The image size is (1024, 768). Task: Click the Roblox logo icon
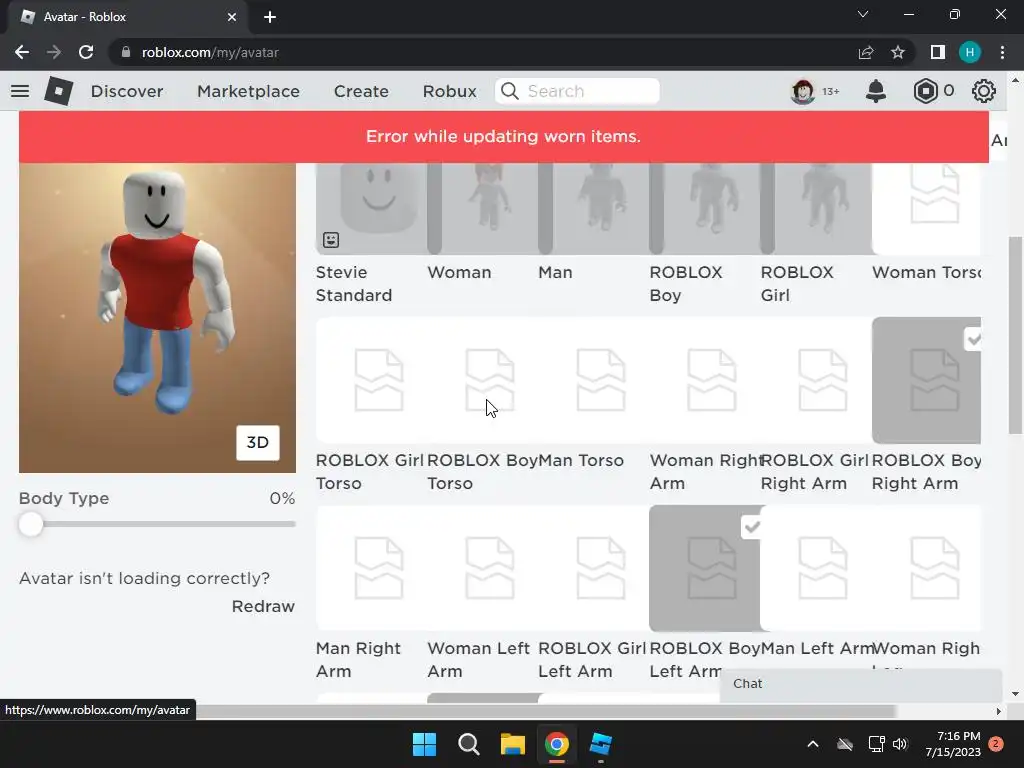pos(59,91)
